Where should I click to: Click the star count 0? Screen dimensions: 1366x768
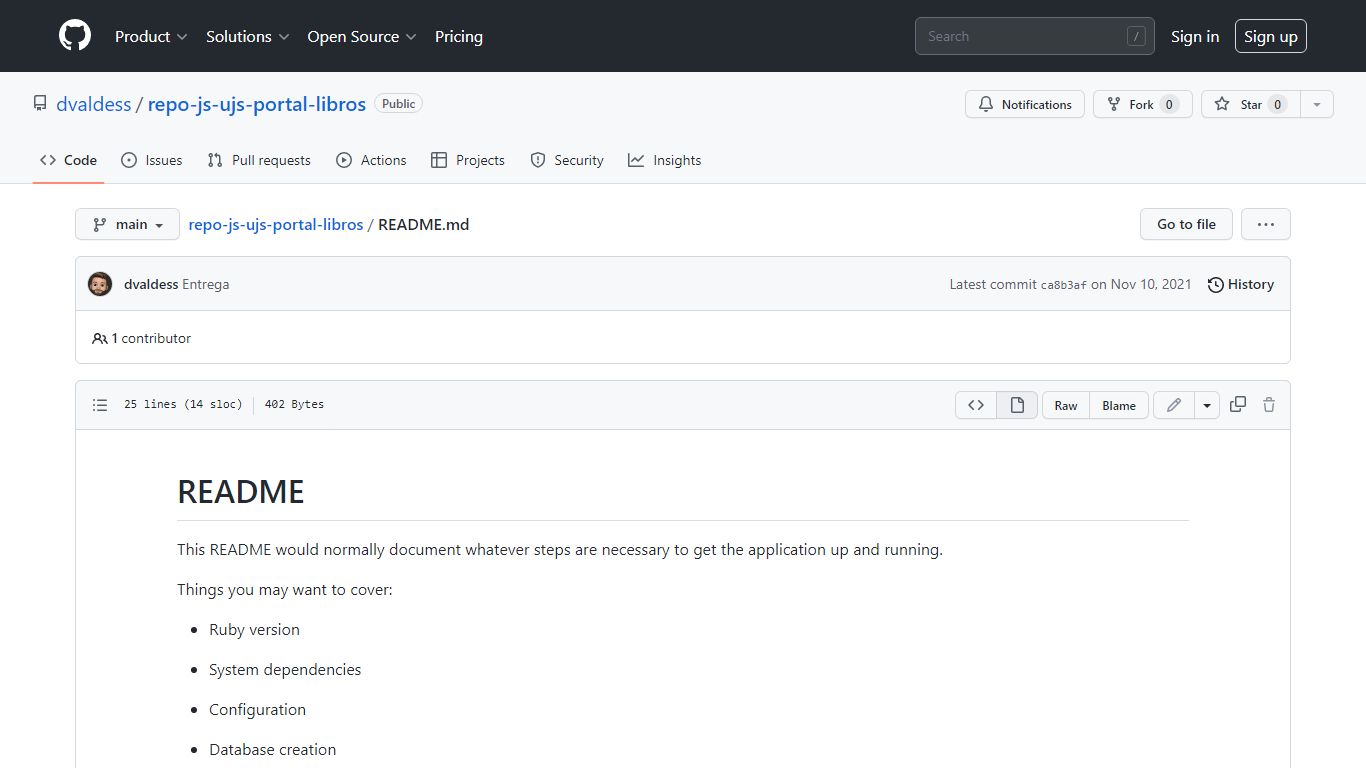(x=1277, y=104)
